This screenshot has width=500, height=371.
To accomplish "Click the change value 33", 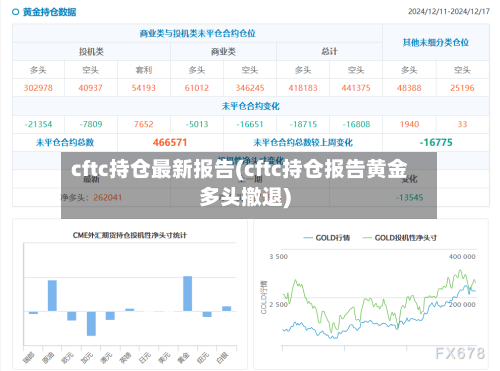I will 462,124.
